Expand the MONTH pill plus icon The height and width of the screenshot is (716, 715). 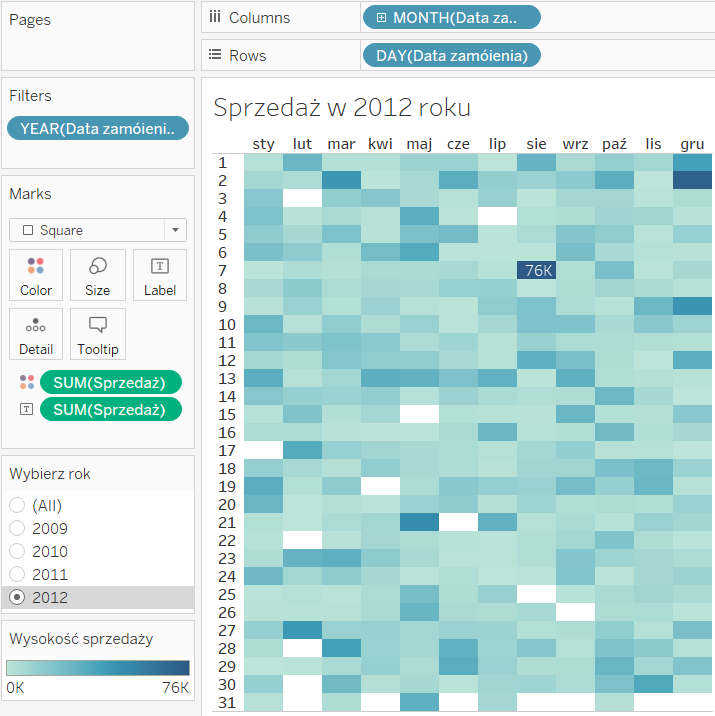(381, 17)
